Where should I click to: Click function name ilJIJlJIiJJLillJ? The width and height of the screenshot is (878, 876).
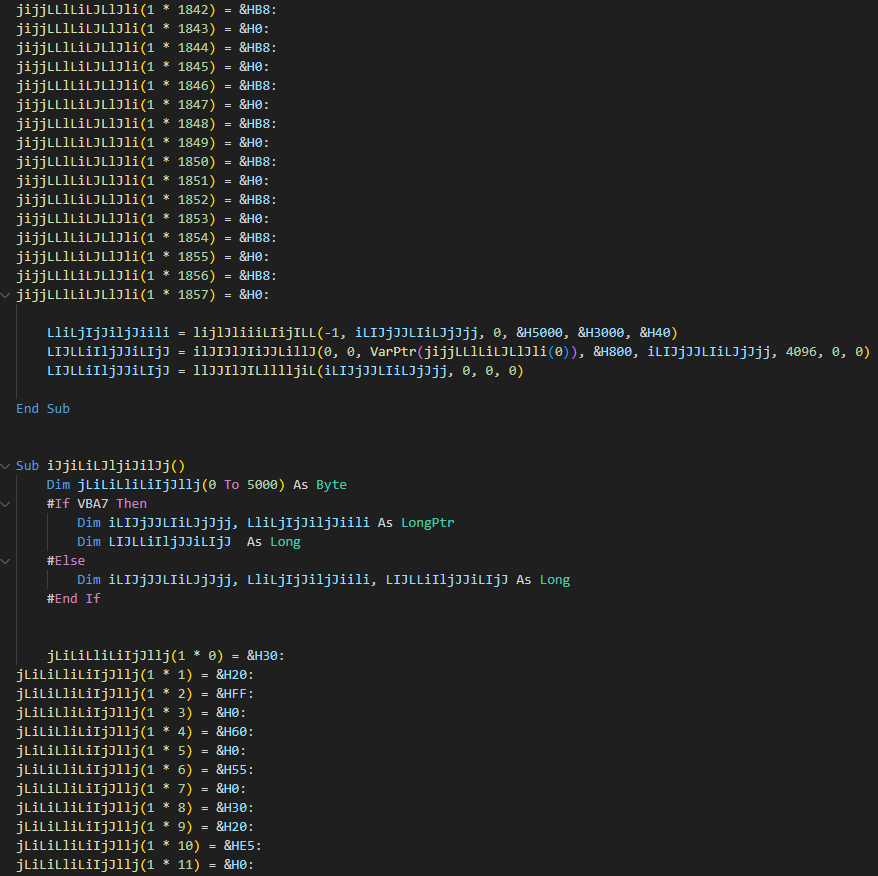(255, 352)
